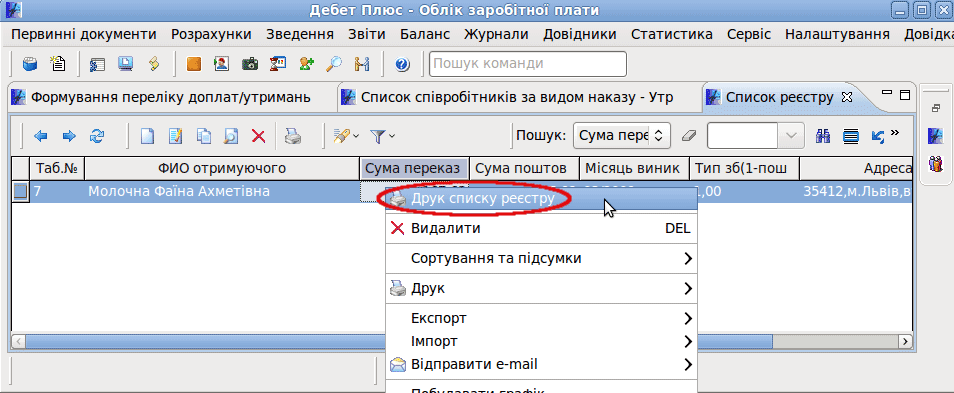Open the Довідники menu
Screen dimensions: 954x393
point(580,34)
